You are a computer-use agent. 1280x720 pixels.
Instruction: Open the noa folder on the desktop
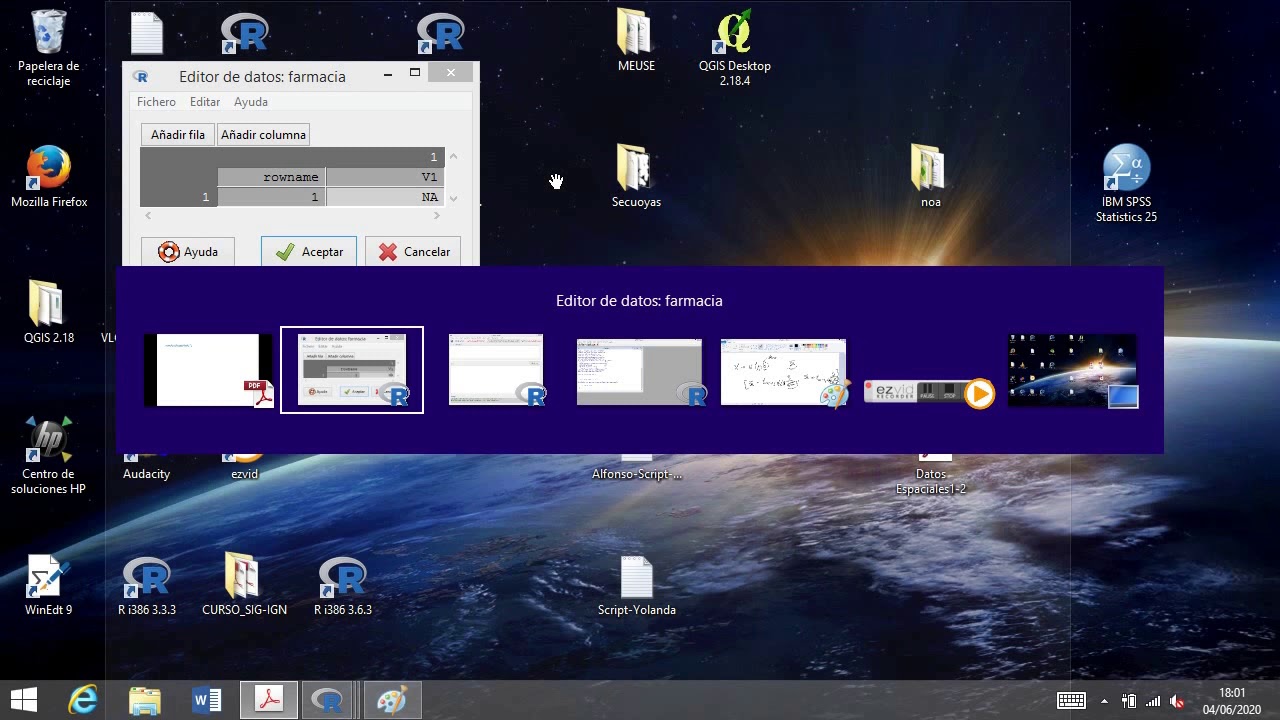coord(930,177)
